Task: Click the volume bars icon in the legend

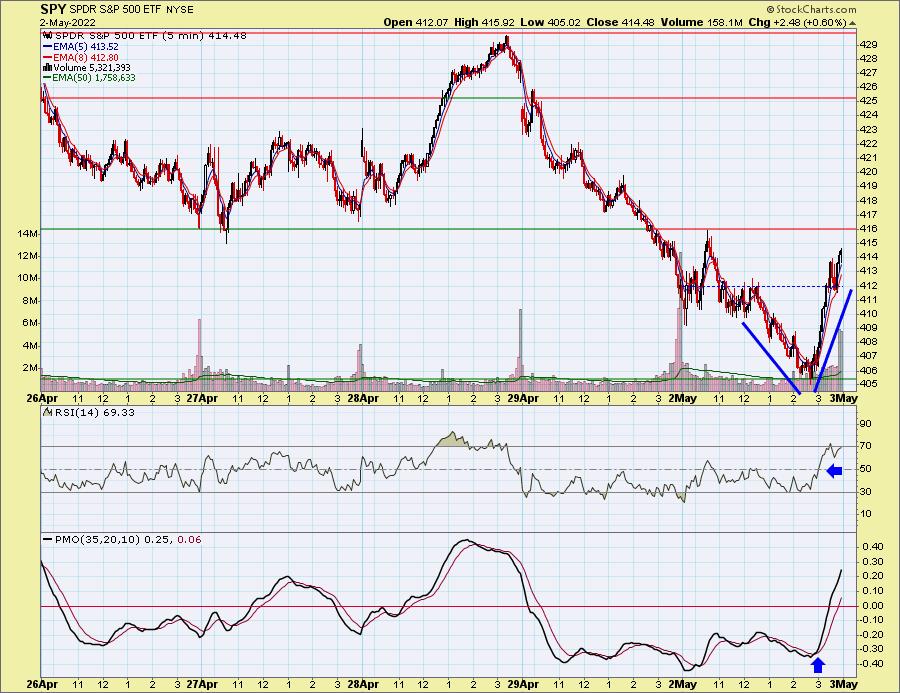Action: coord(48,68)
